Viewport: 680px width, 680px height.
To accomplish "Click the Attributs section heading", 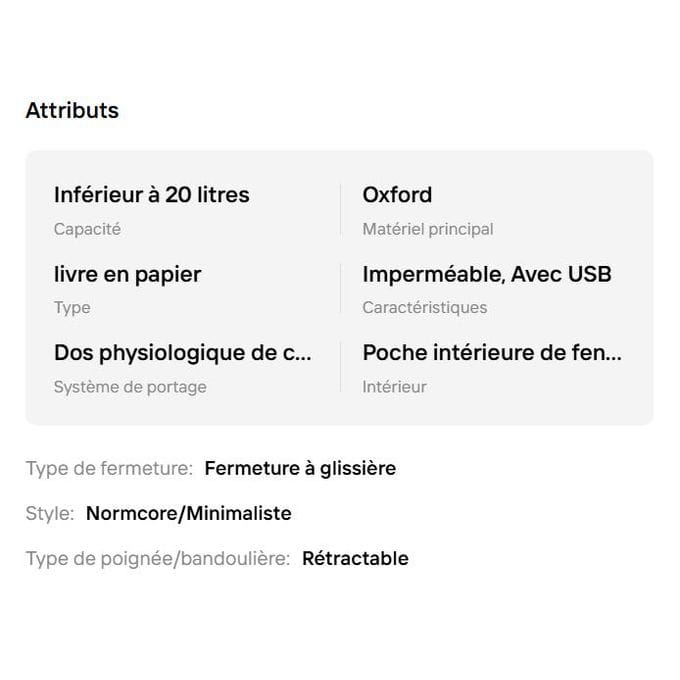I will coord(72,110).
